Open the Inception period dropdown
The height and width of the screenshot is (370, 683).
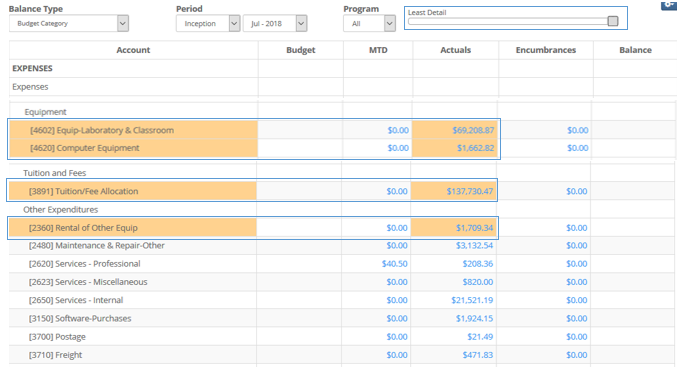pyautogui.click(x=208, y=24)
